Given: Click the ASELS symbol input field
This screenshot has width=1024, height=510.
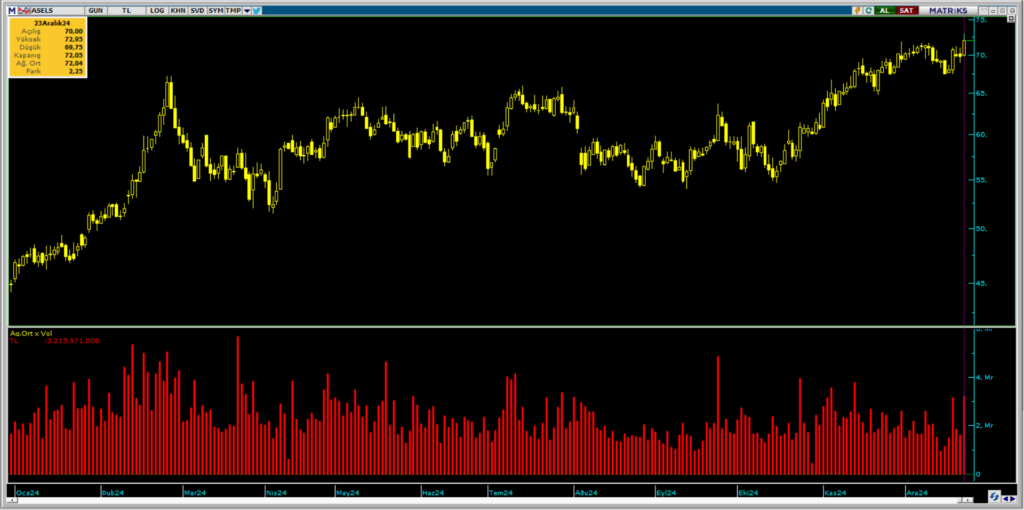Looking at the screenshot, I should (x=55, y=9).
